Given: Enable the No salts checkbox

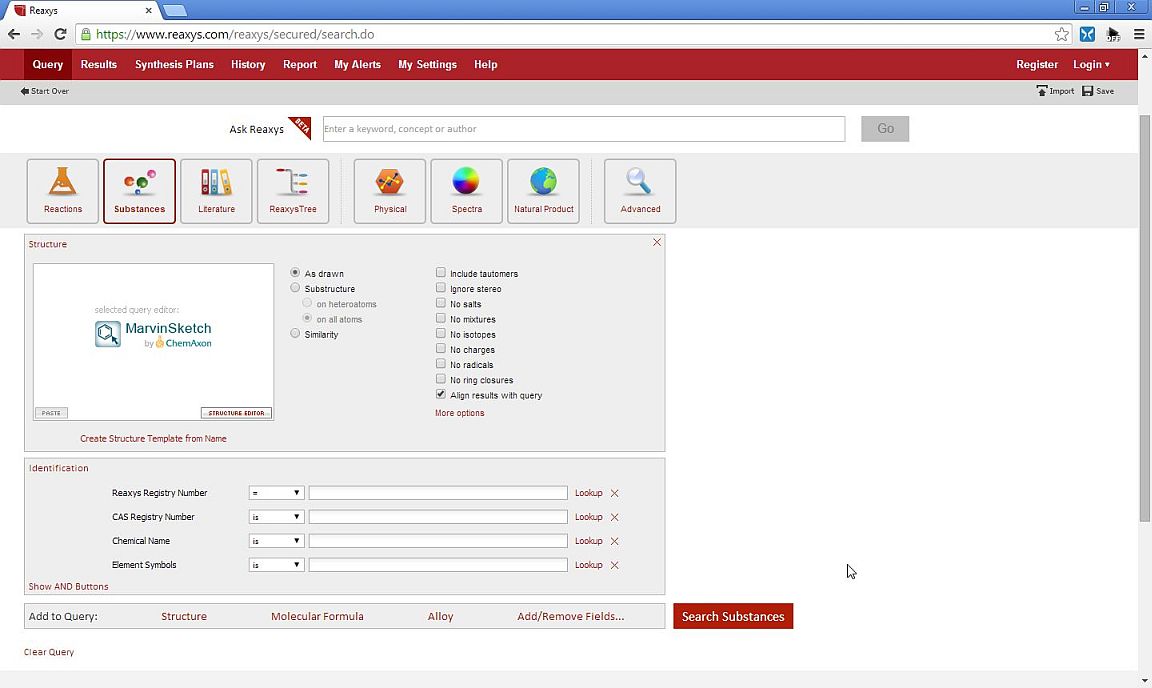Looking at the screenshot, I should [441, 303].
